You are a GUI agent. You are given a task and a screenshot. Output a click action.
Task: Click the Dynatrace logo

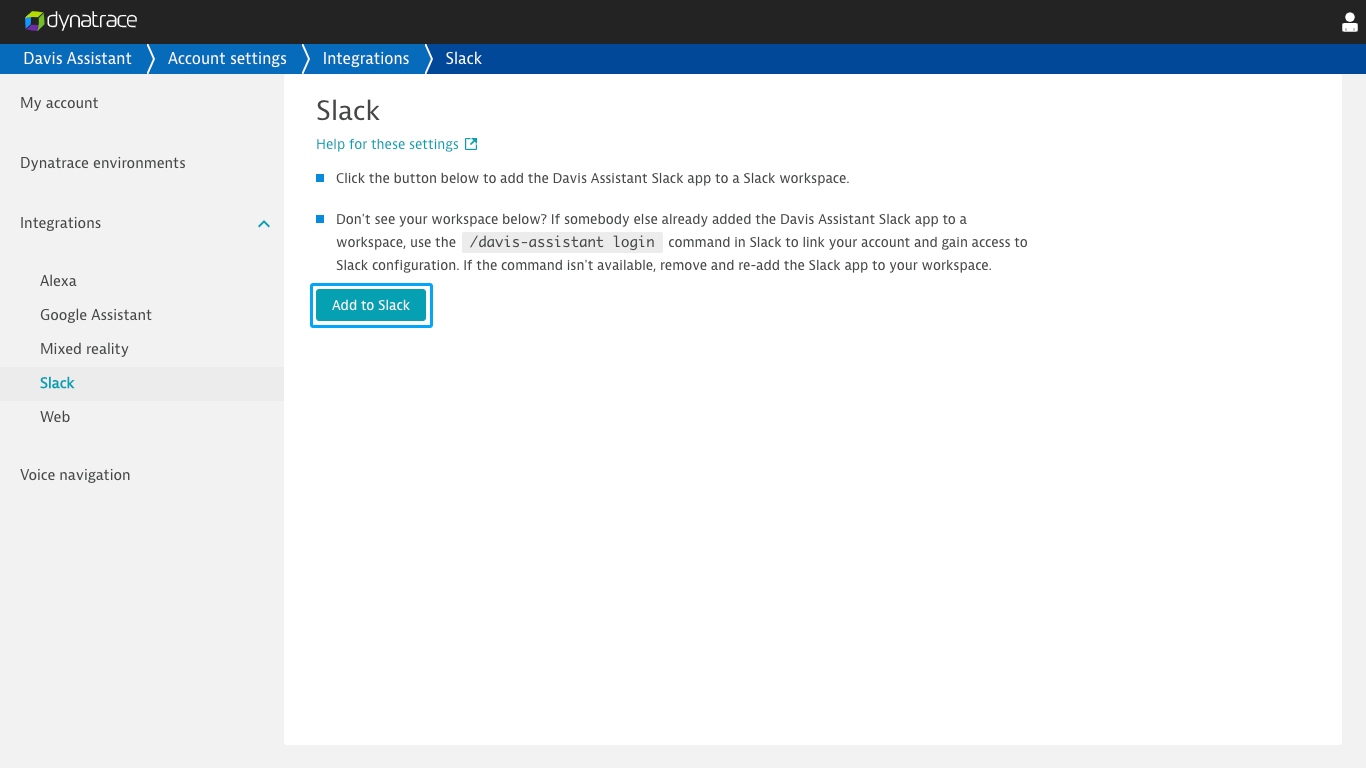tap(81, 21)
